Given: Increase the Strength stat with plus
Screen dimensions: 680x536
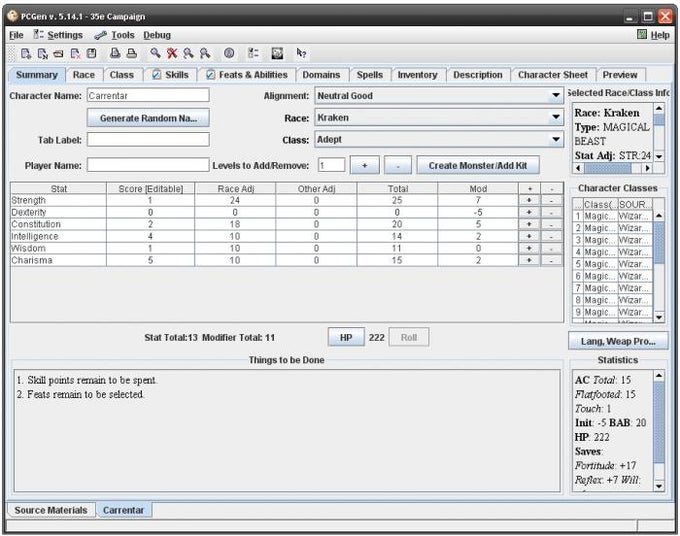Looking at the screenshot, I should click(530, 201).
